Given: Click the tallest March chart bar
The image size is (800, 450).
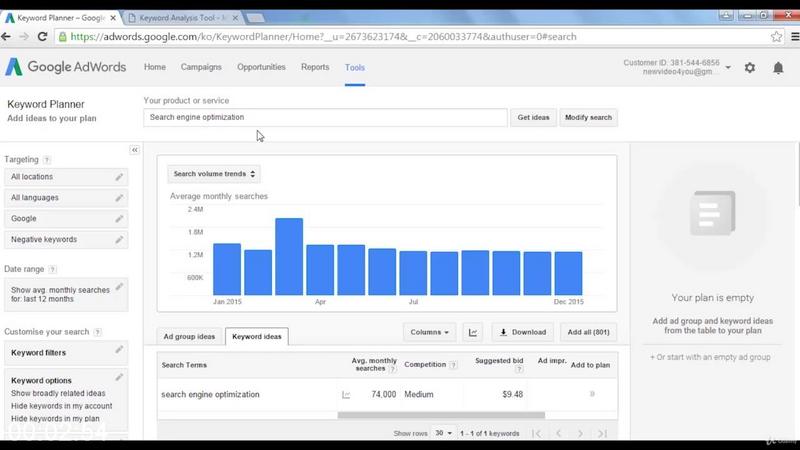Looking at the screenshot, I should click(289, 257).
